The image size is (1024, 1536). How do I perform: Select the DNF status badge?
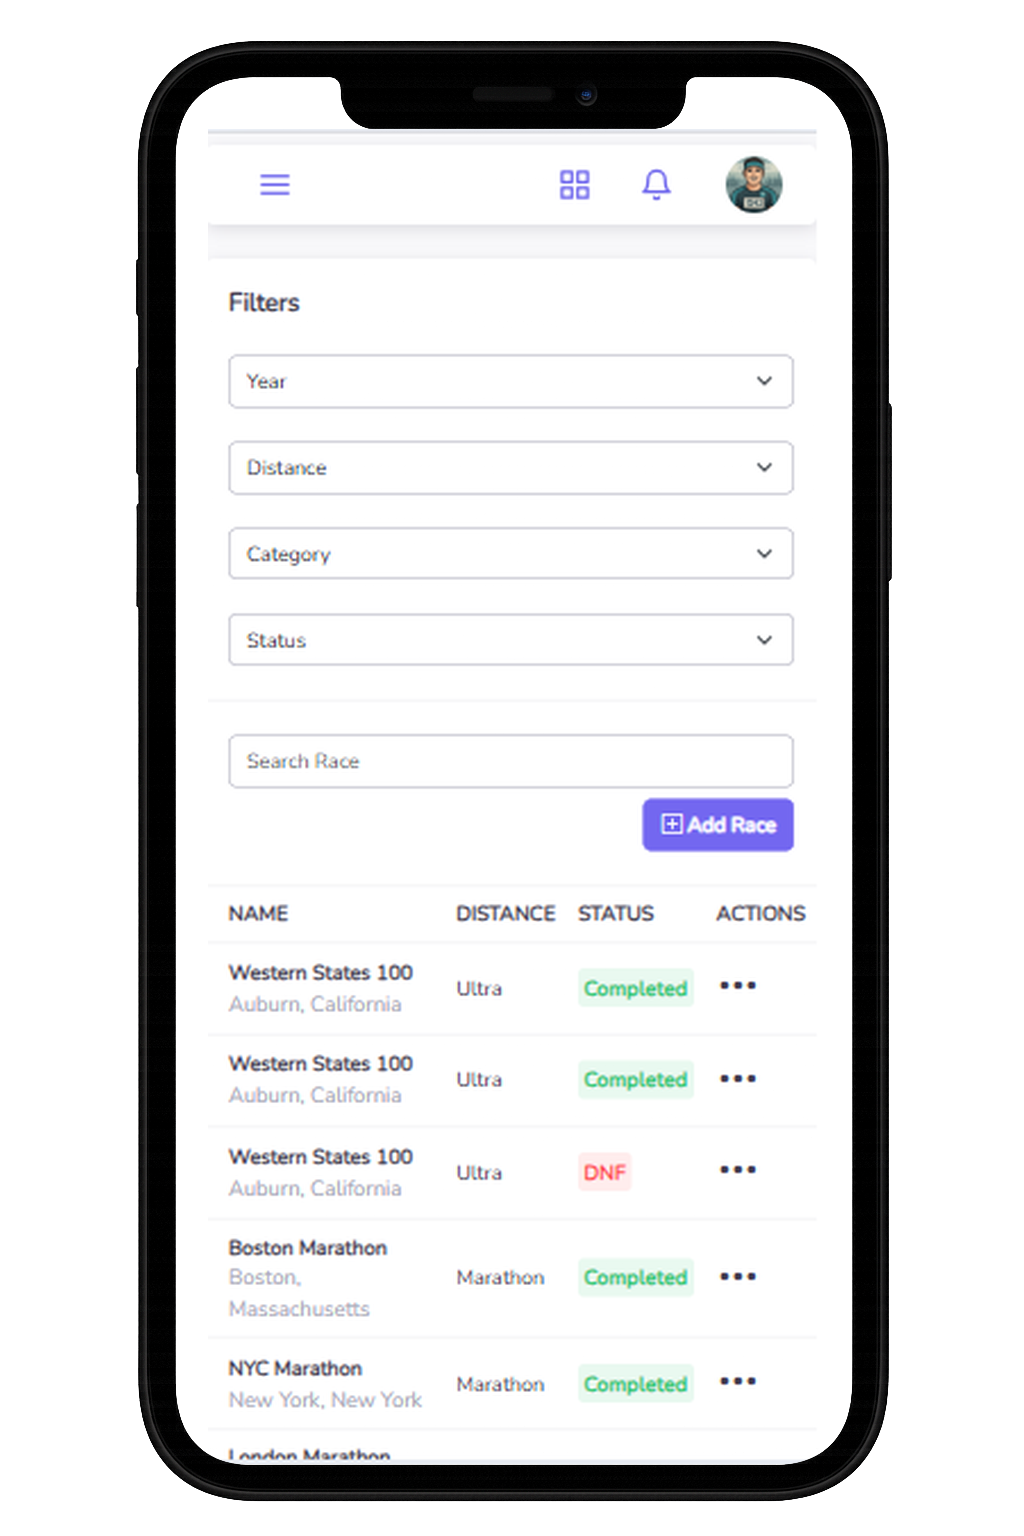click(604, 1171)
